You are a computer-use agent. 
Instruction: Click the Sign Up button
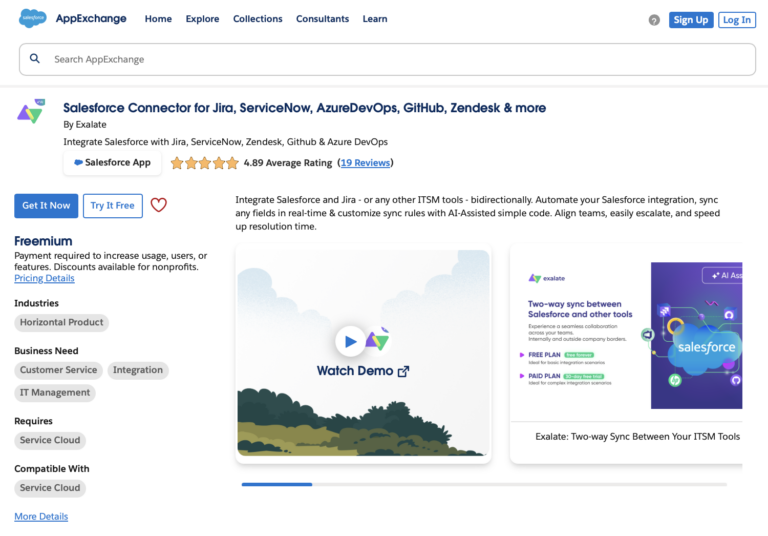(690, 20)
